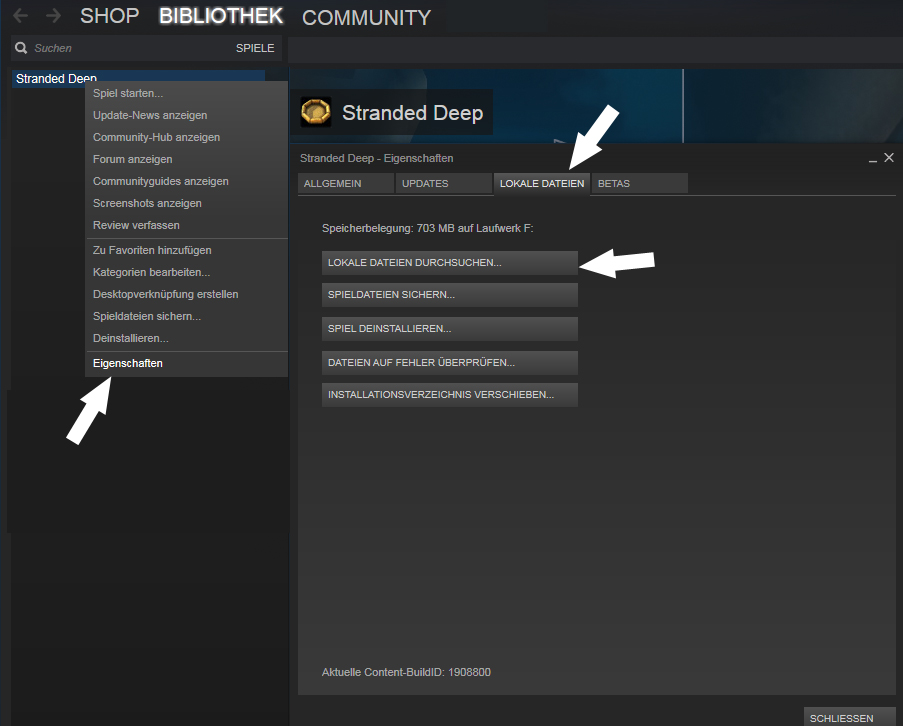
Task: Switch to the LOKALE DATEIEN tab
Action: point(541,184)
